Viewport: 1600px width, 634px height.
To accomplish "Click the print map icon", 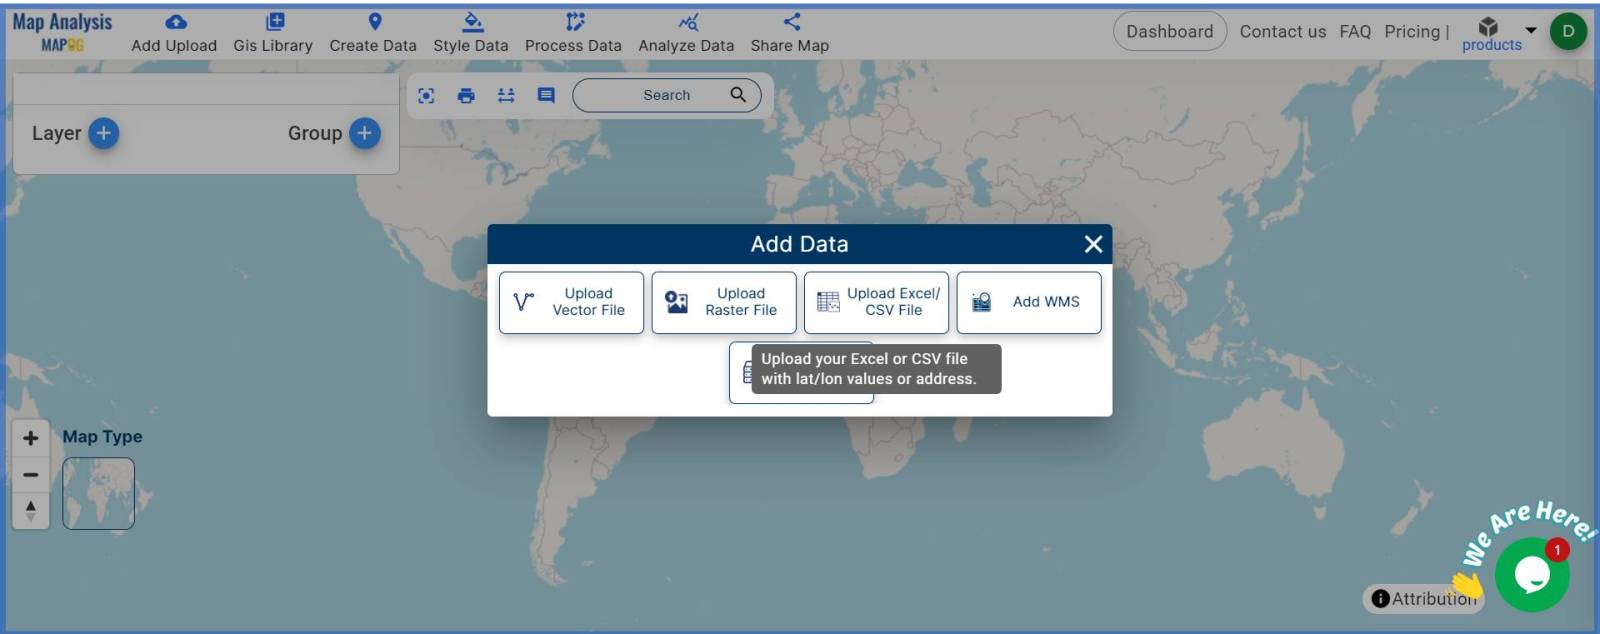I will [466, 95].
